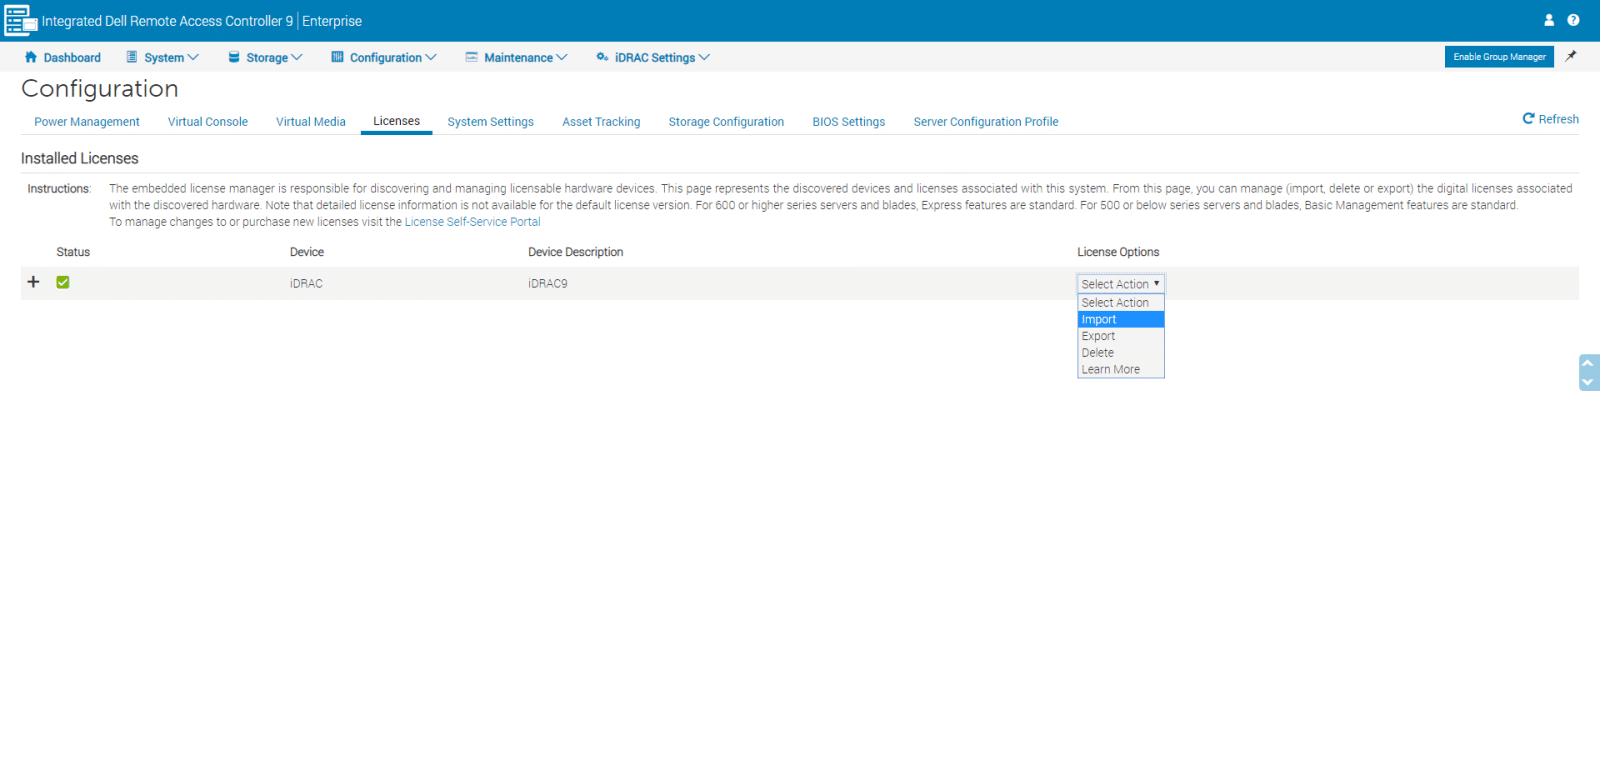This screenshot has height=781, width=1600.
Task: Click the Maintenance menu icon
Action: (471, 57)
